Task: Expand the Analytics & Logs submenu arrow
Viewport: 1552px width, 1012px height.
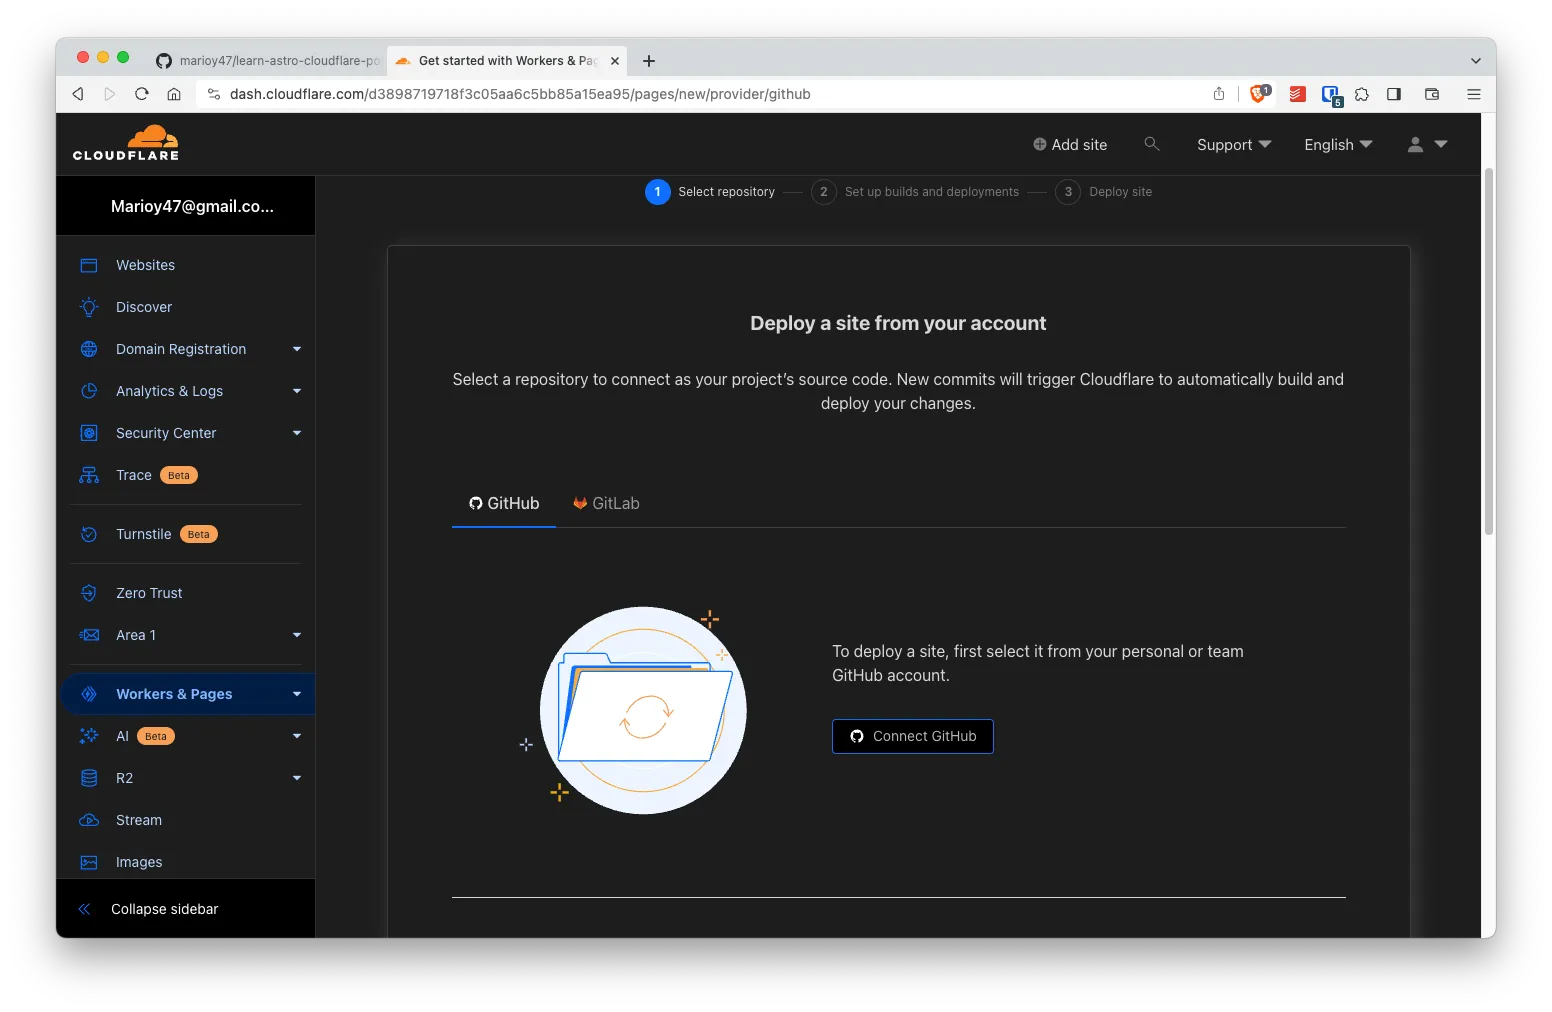Action: point(297,391)
